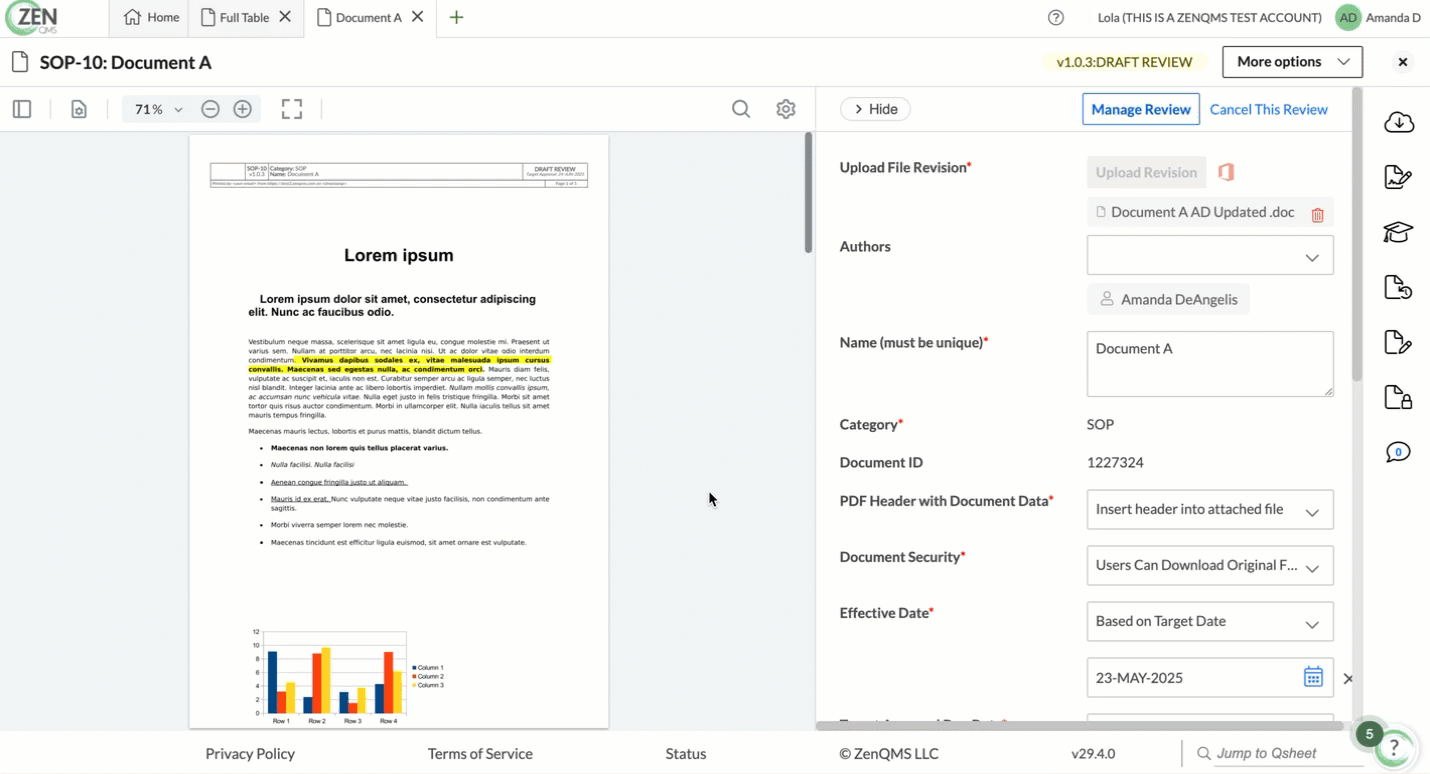Click the cloud download icon
1430x774 pixels.
tap(1399, 122)
